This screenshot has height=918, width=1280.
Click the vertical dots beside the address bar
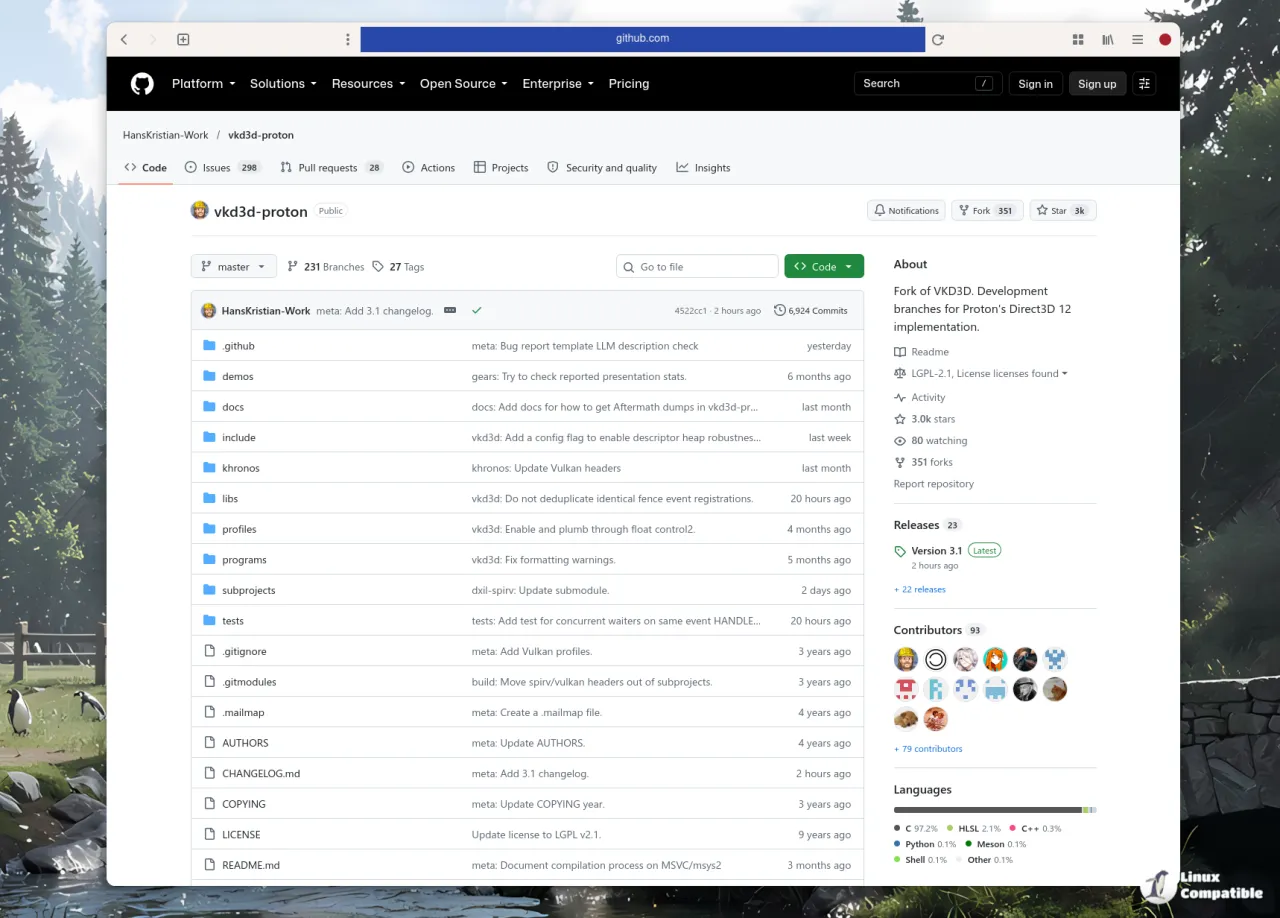click(x=348, y=39)
